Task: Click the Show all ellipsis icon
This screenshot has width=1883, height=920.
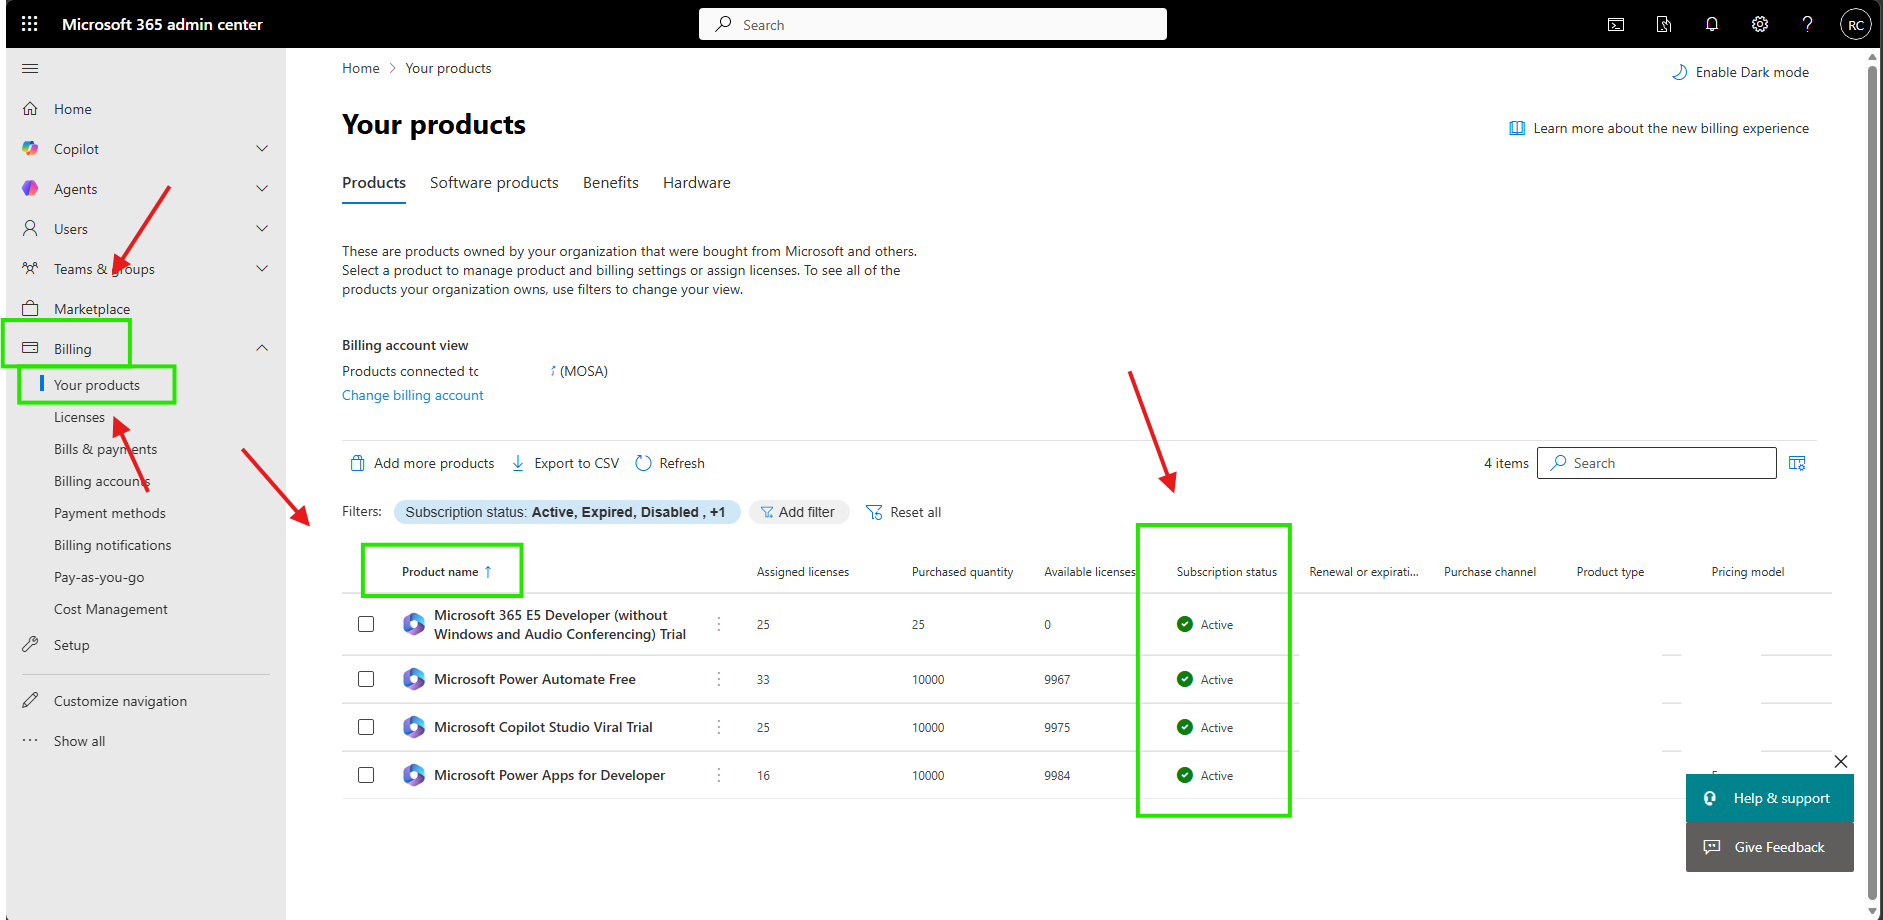Action: click(x=30, y=740)
